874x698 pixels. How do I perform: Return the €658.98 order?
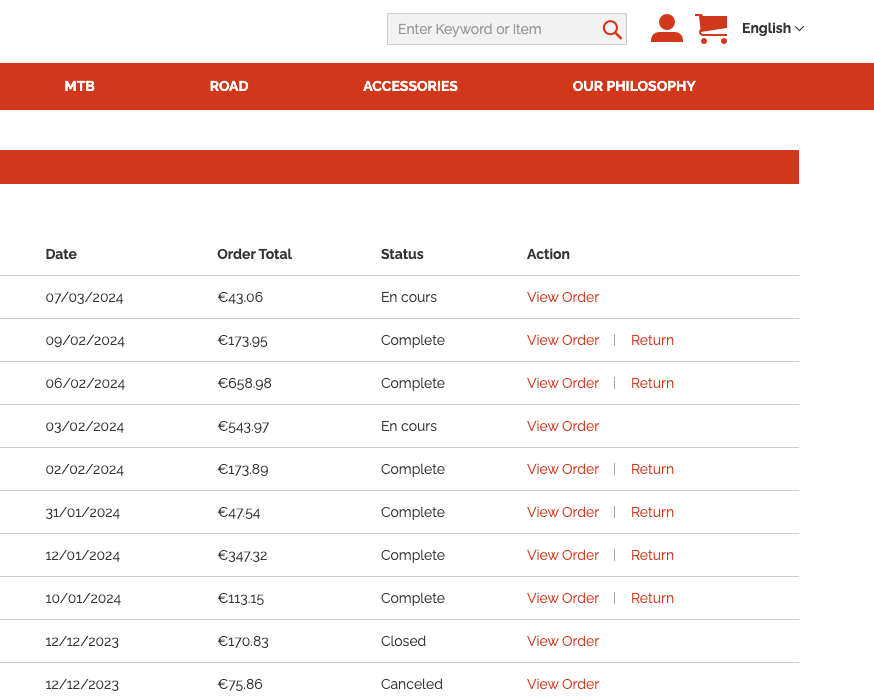tap(652, 383)
